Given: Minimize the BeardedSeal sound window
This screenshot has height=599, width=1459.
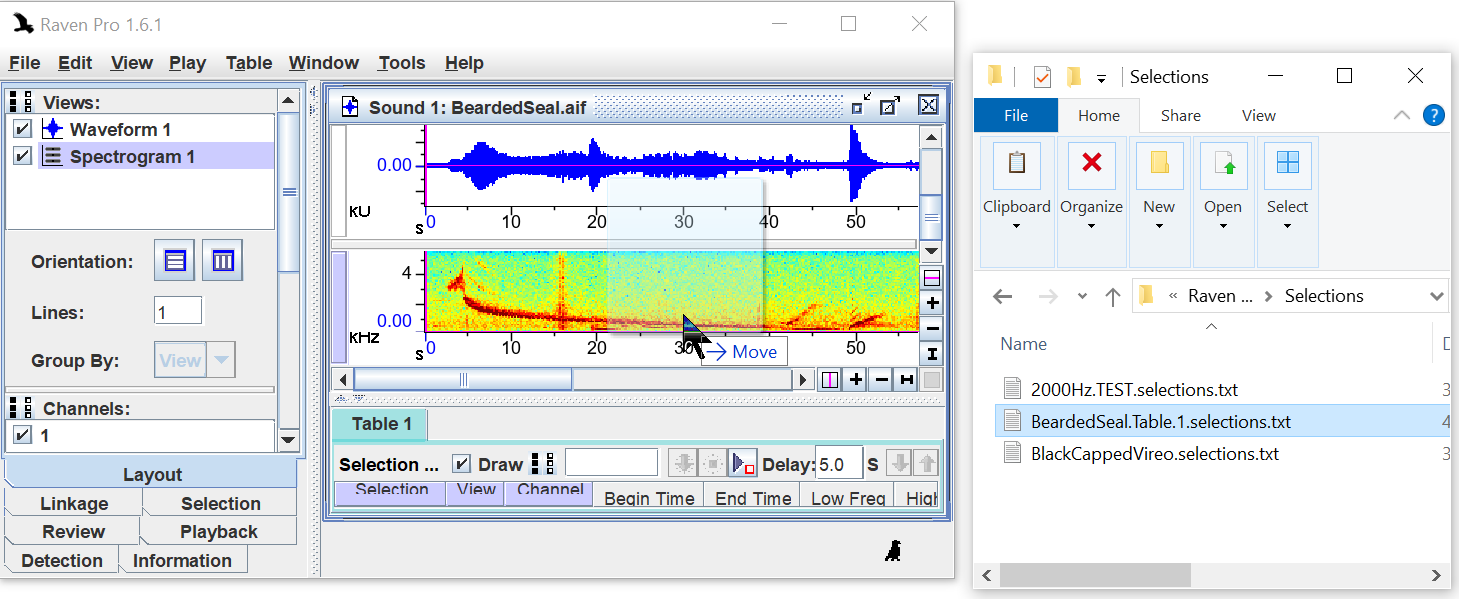Looking at the screenshot, I should point(861,106).
